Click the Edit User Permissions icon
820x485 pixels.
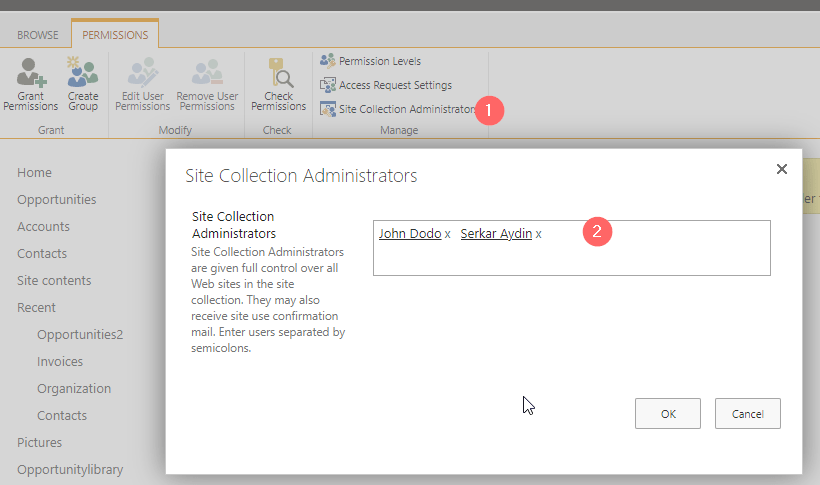pyautogui.click(x=142, y=72)
